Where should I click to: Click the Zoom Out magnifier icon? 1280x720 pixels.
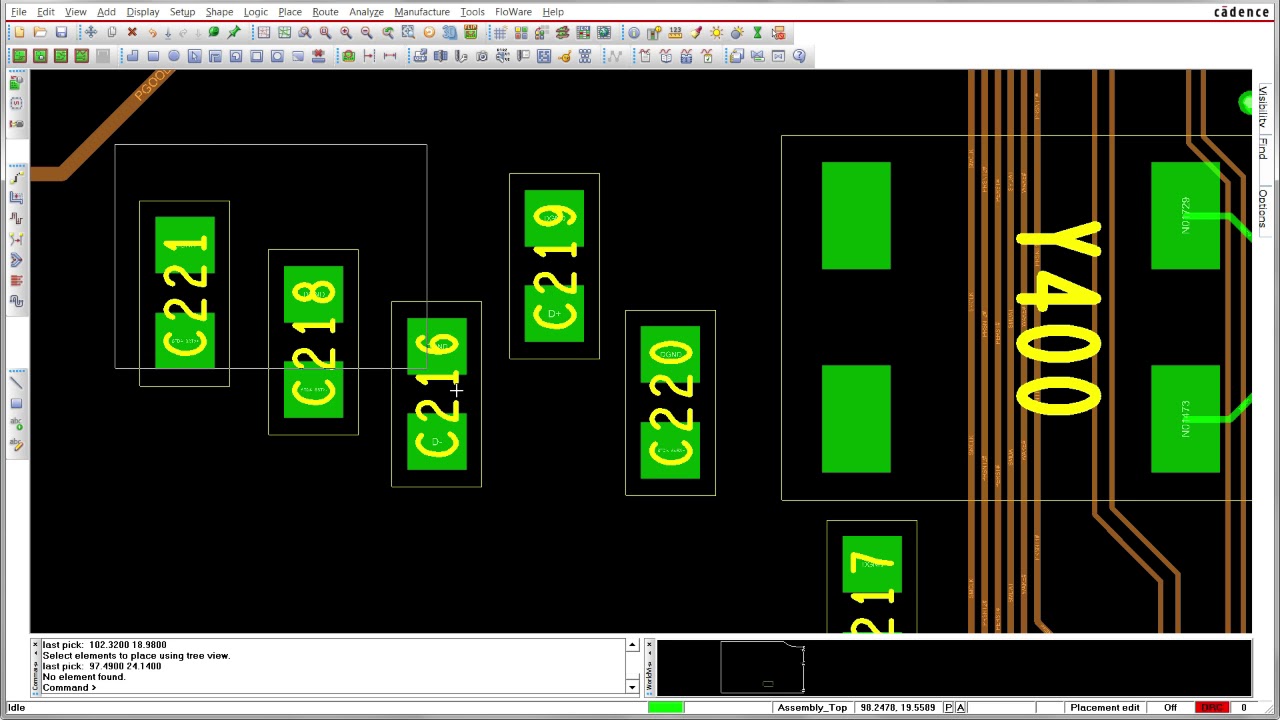367,33
